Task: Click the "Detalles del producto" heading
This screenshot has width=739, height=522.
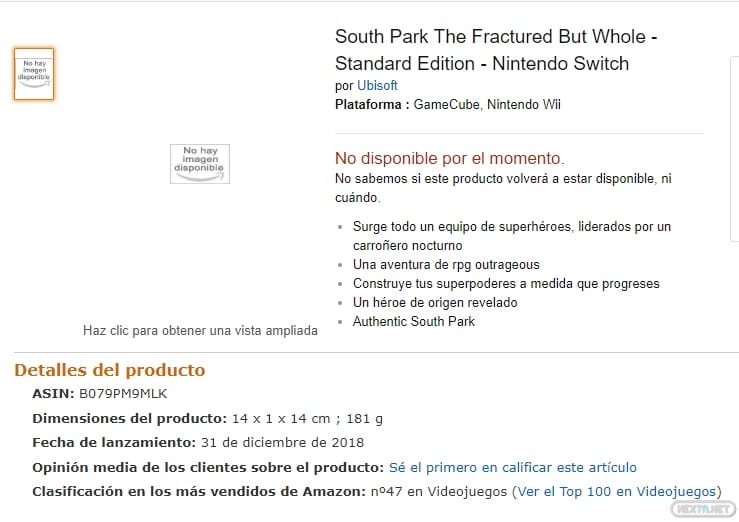Action: (x=109, y=370)
